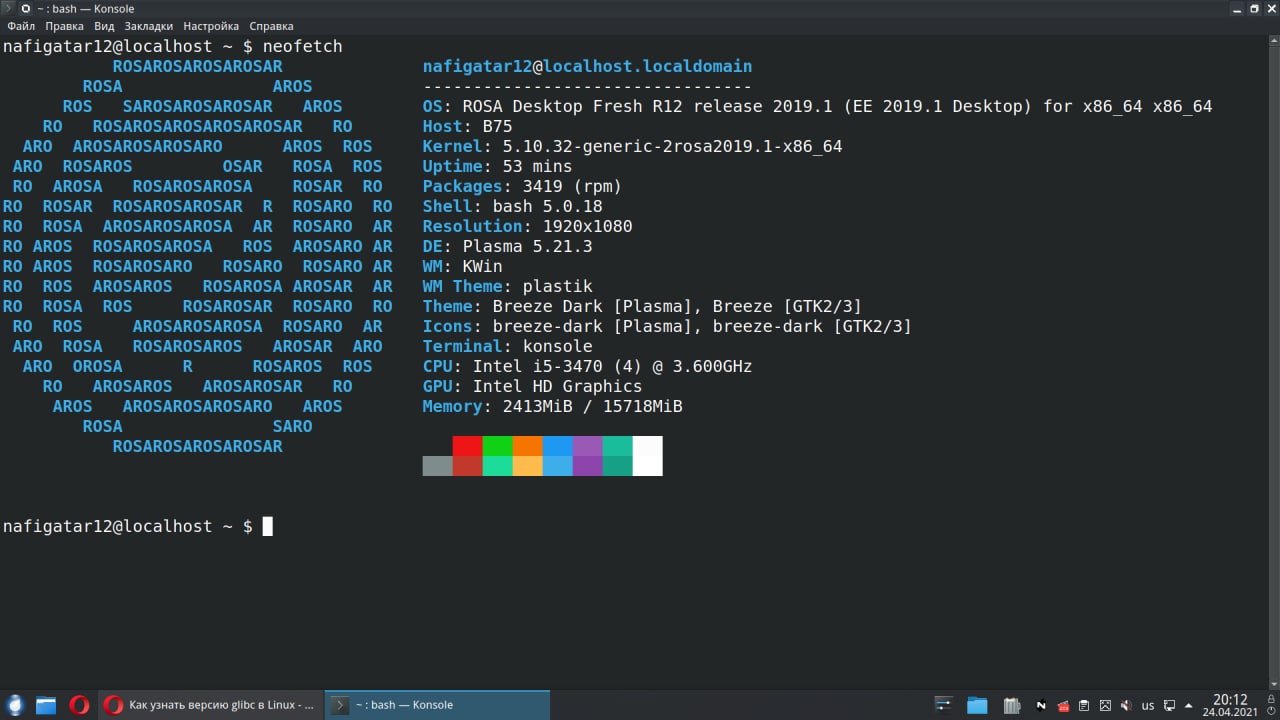Switch keyboard layout via us indicator
Image resolution: width=1280 pixels, height=720 pixels.
pyautogui.click(x=1148, y=705)
